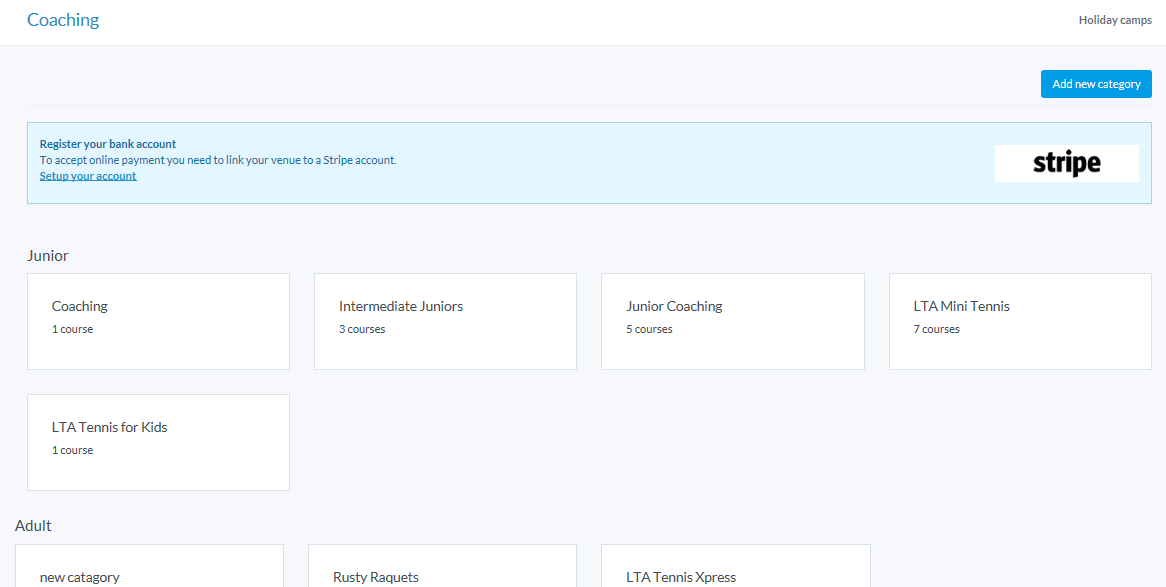Open the Holiday camps section
1166x587 pixels.
coord(1114,20)
